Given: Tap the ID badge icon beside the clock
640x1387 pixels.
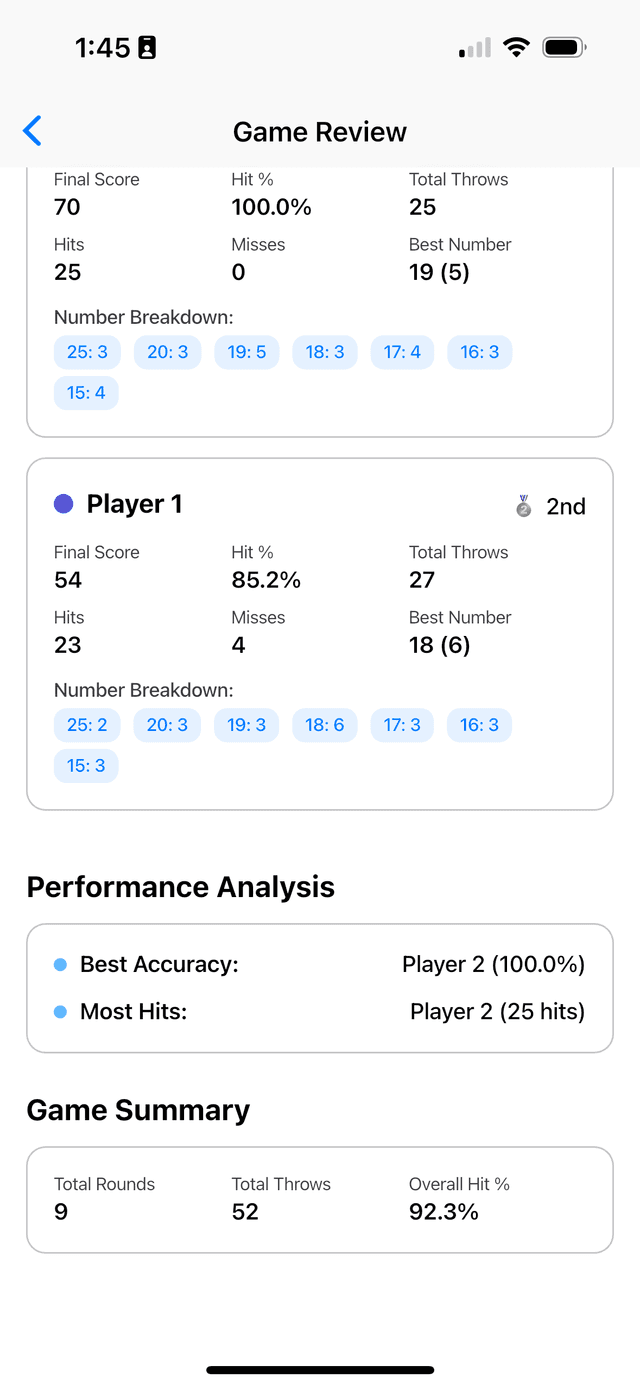Looking at the screenshot, I should [x=147, y=48].
